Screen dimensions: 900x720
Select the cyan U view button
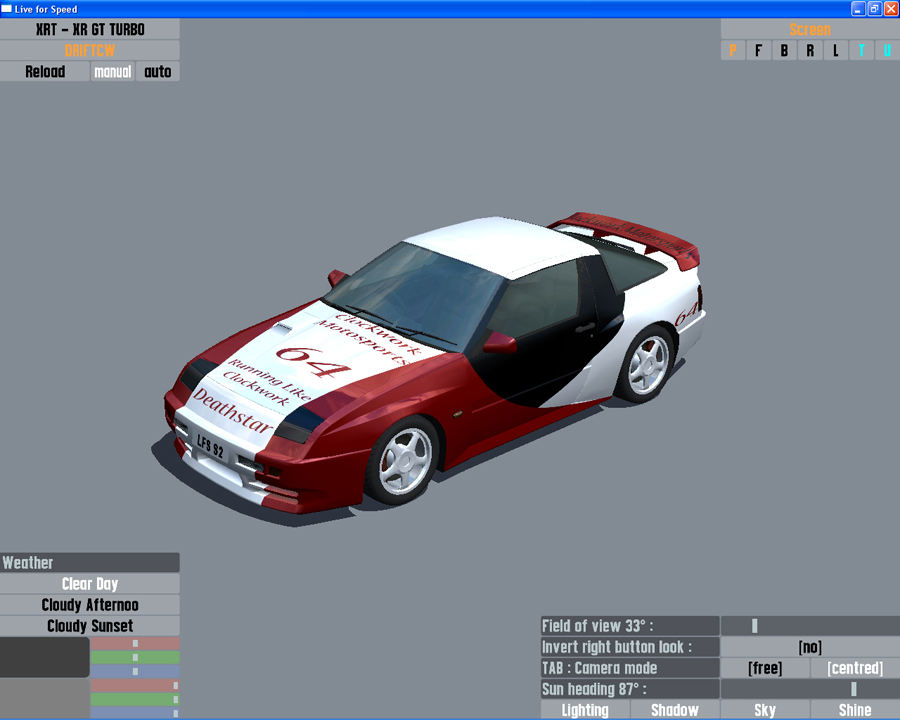[x=887, y=51]
